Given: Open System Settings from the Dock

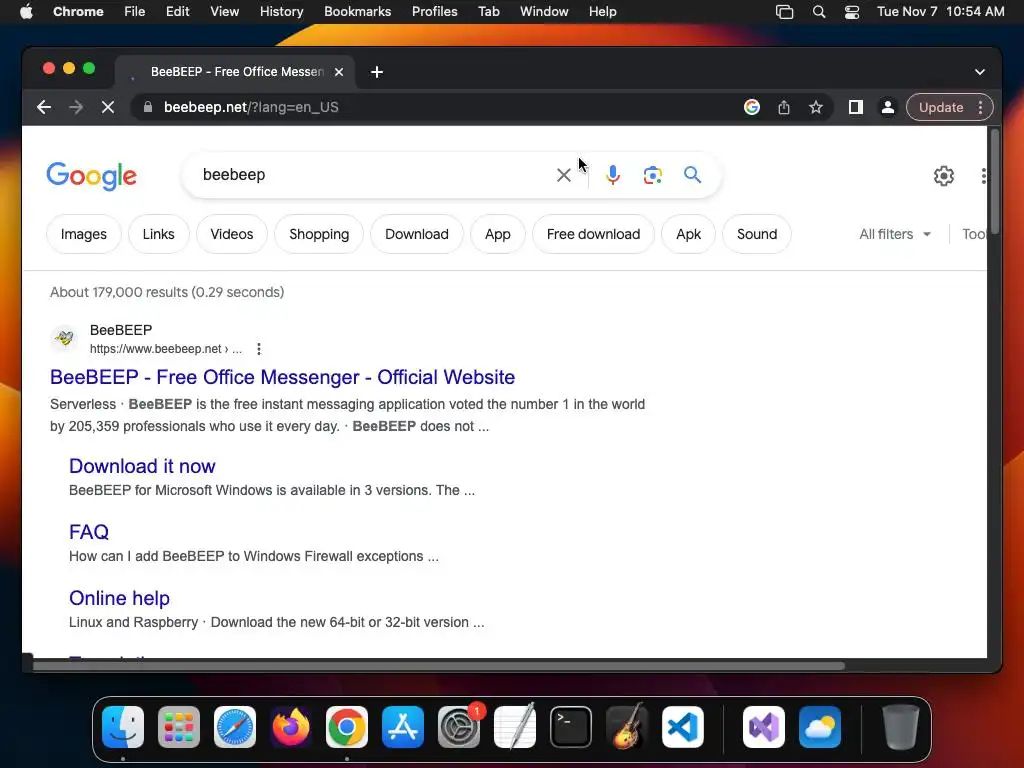Looking at the screenshot, I should [x=459, y=727].
